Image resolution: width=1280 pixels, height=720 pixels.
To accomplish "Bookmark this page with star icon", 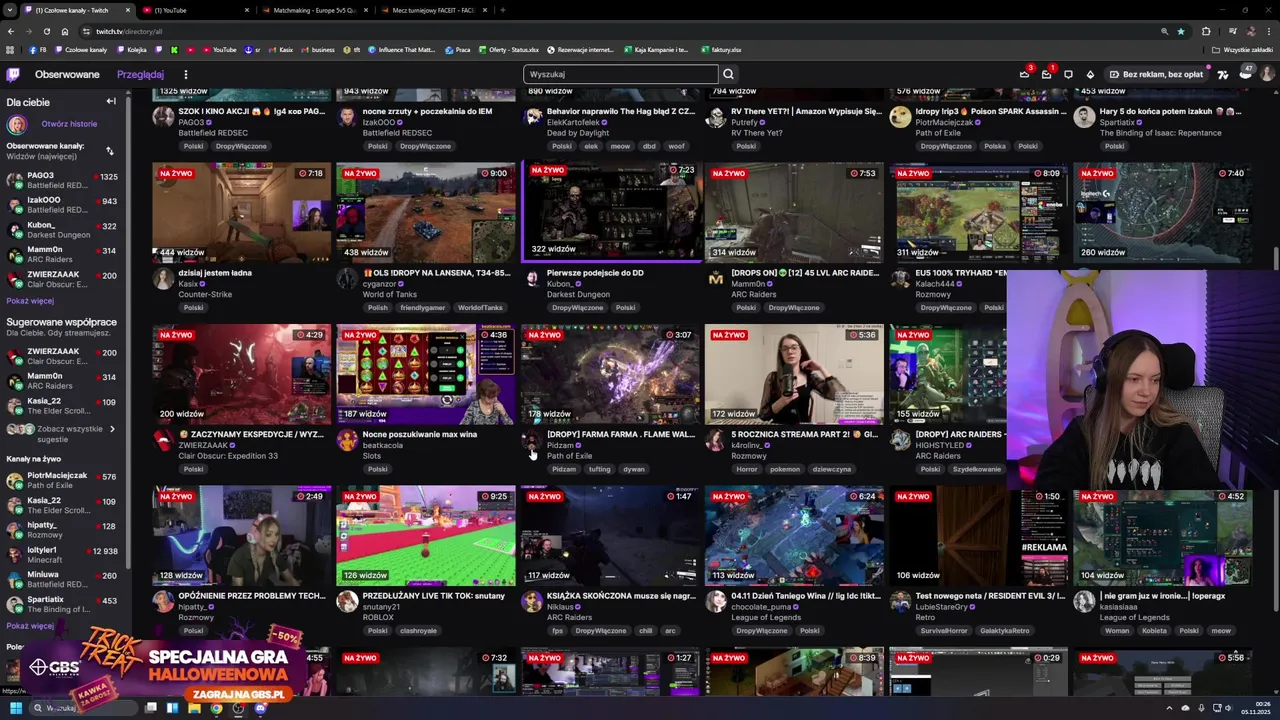I will (x=1181, y=31).
